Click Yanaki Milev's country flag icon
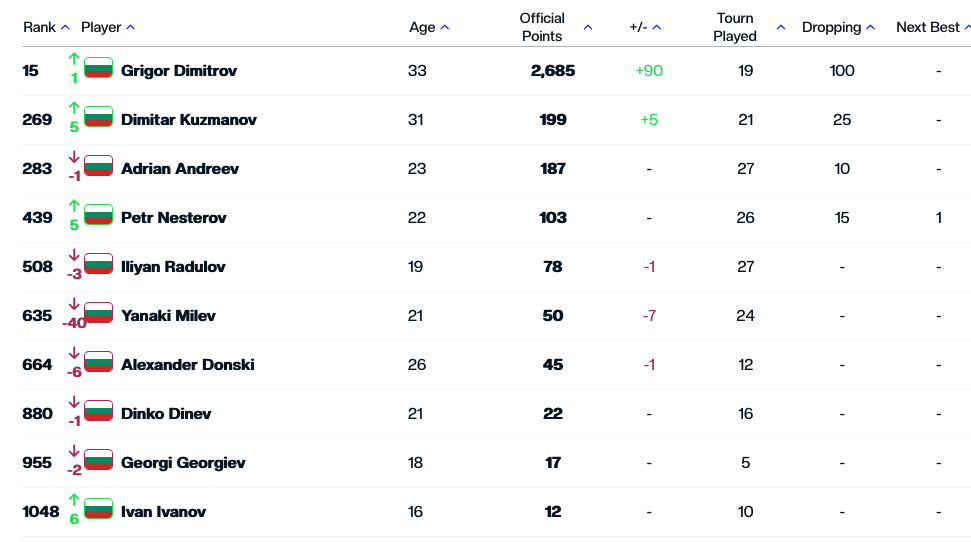This screenshot has height=542, width=971. (98, 314)
